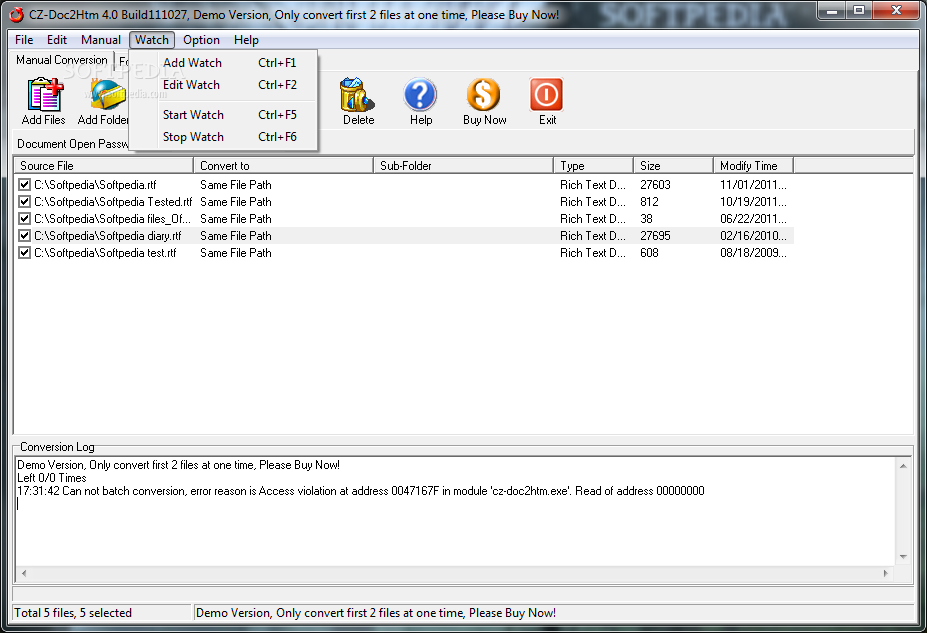The width and height of the screenshot is (927, 633).
Task: Click the Buy Now dollar icon
Action: pos(484,95)
